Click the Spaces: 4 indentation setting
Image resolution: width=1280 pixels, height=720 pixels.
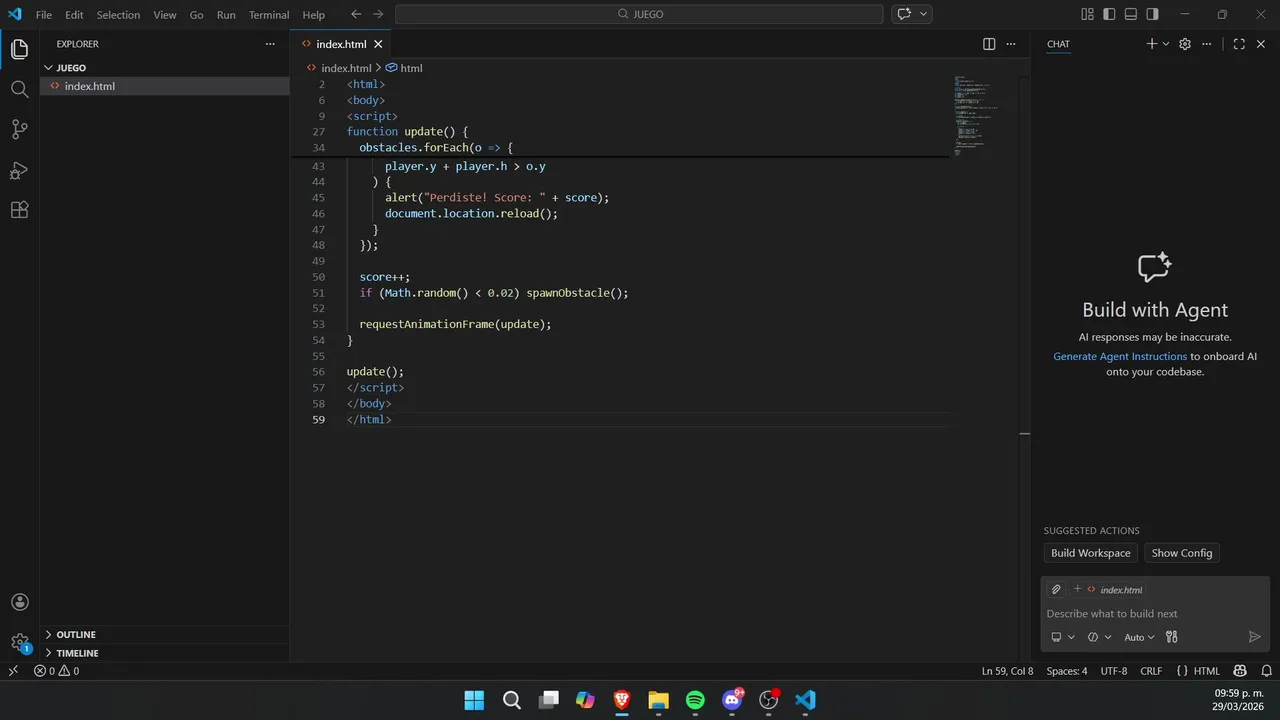point(1067,671)
